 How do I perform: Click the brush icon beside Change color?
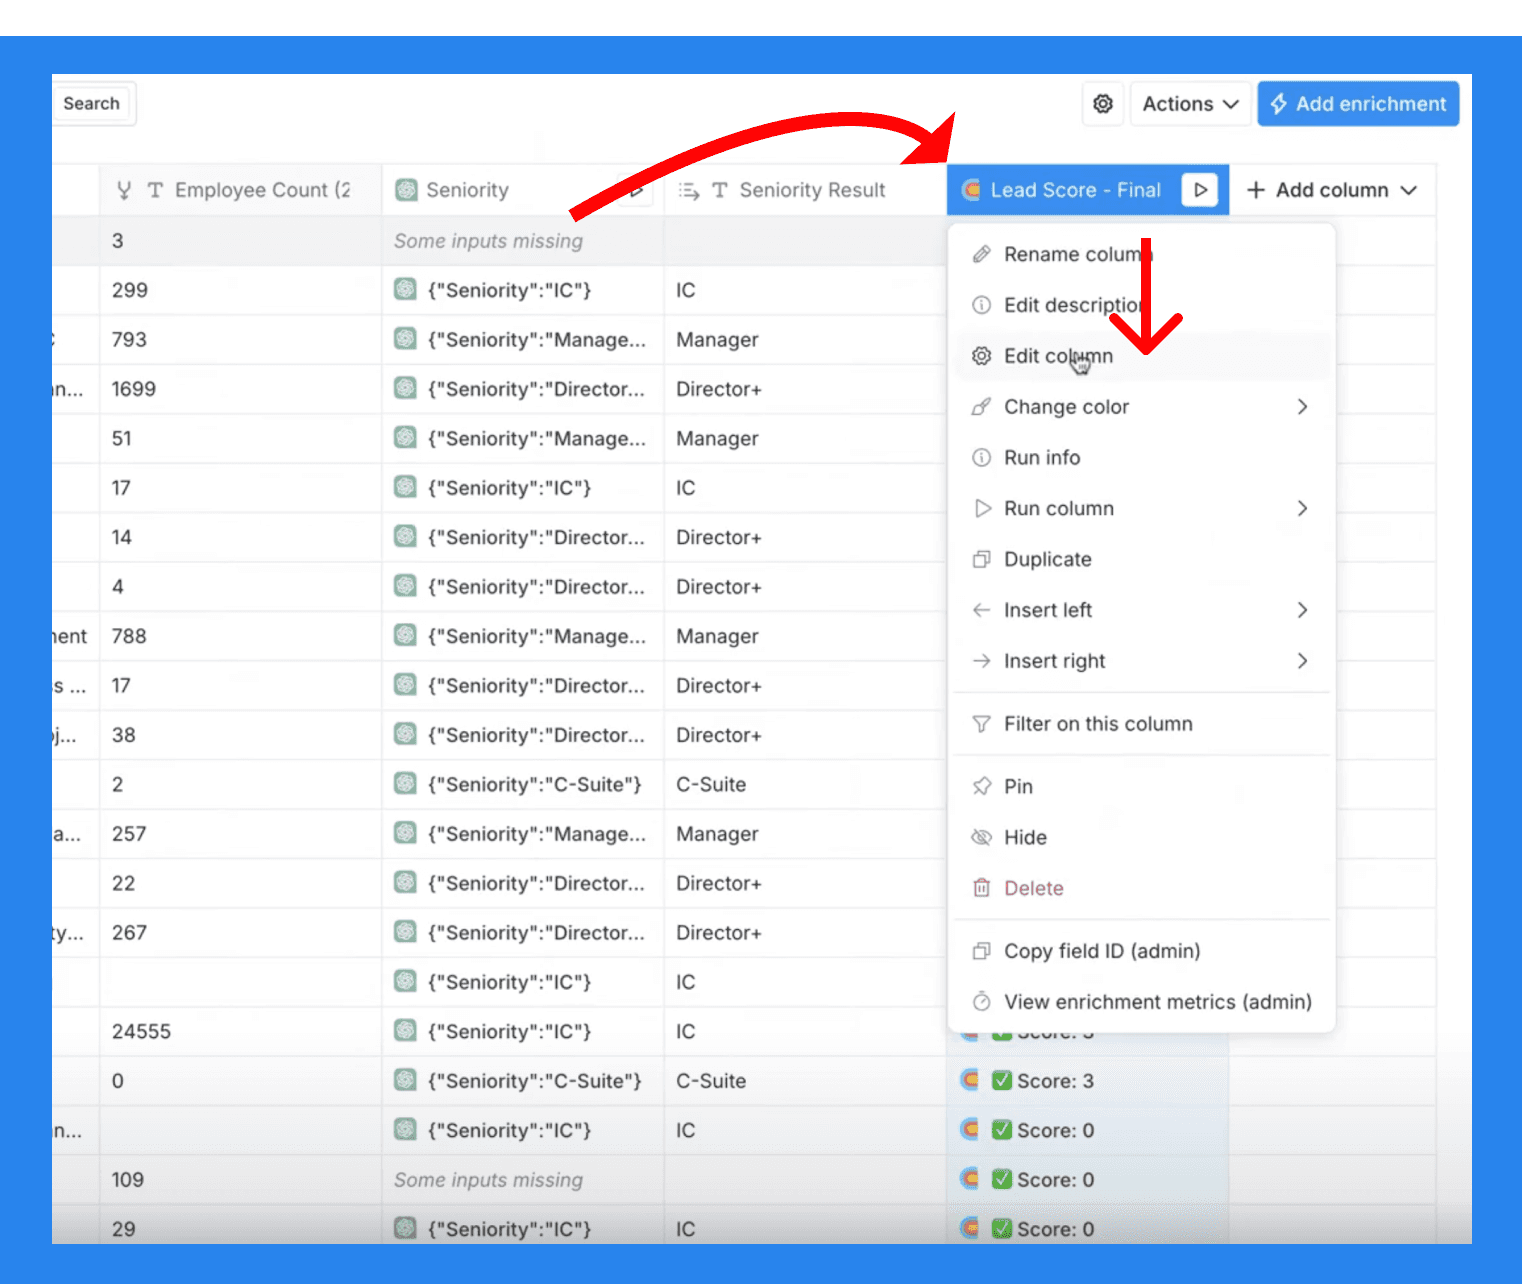982,407
